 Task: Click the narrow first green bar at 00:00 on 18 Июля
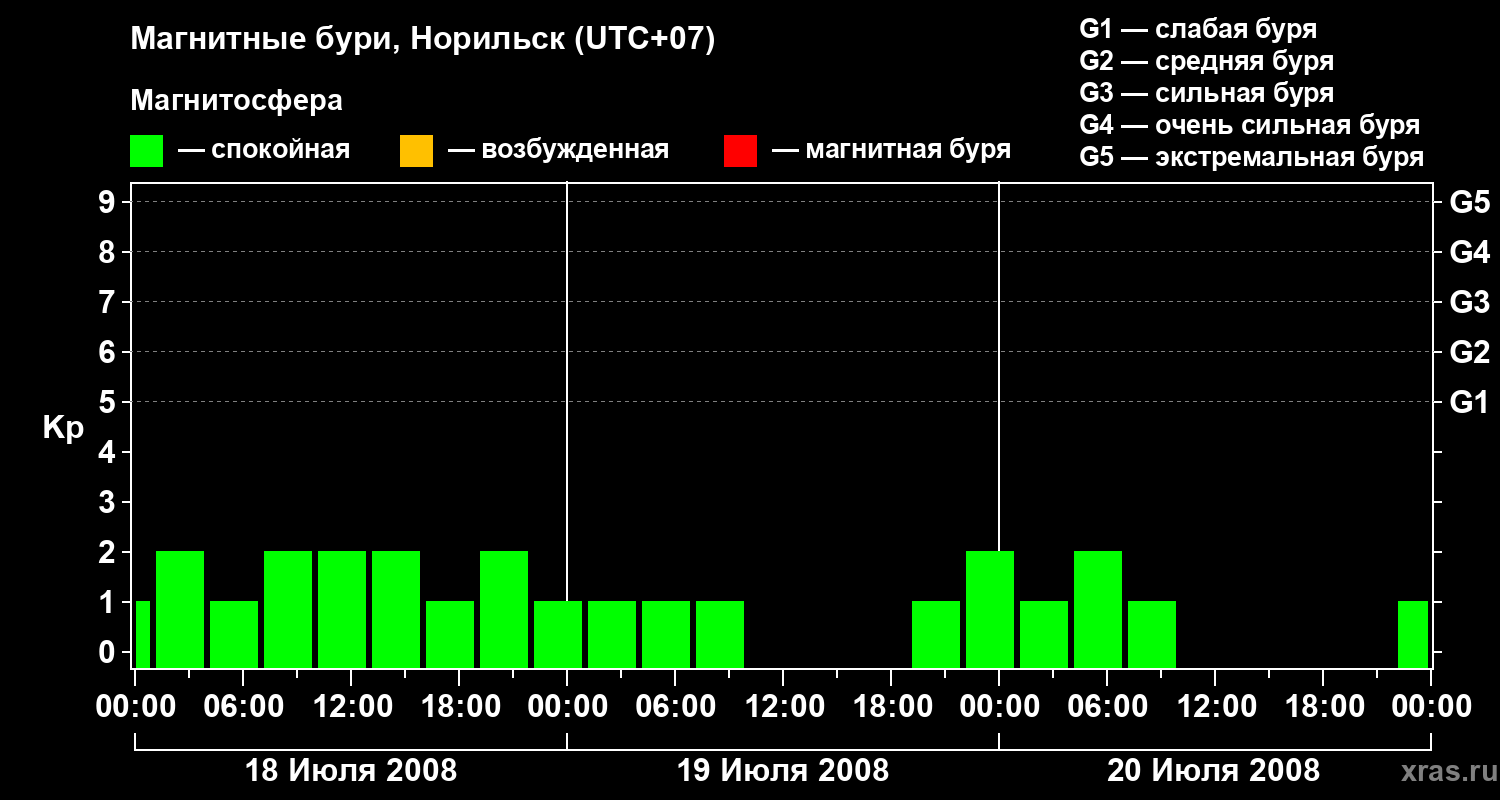[x=142, y=634]
